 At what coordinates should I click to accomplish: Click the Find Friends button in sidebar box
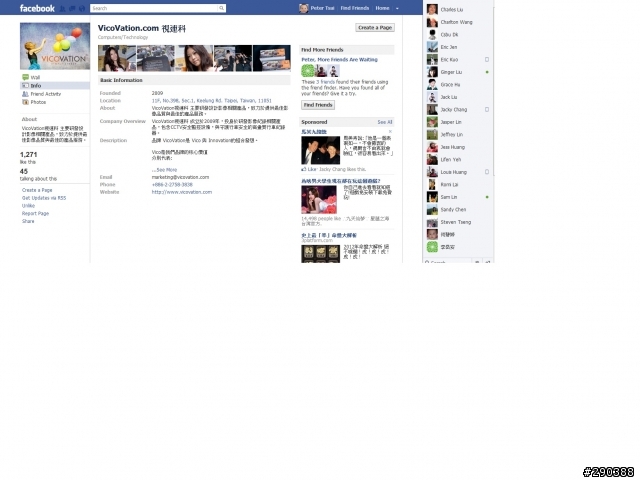click(x=318, y=105)
